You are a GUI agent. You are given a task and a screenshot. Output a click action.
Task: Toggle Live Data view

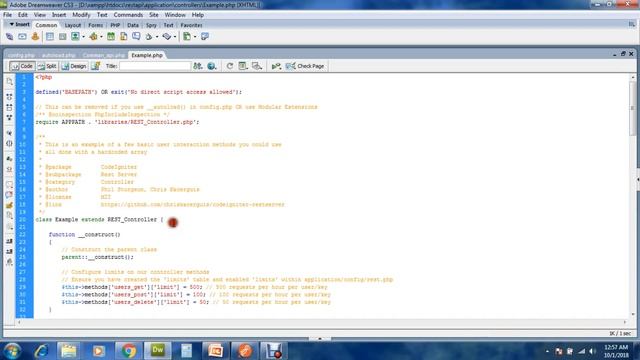click(96, 66)
